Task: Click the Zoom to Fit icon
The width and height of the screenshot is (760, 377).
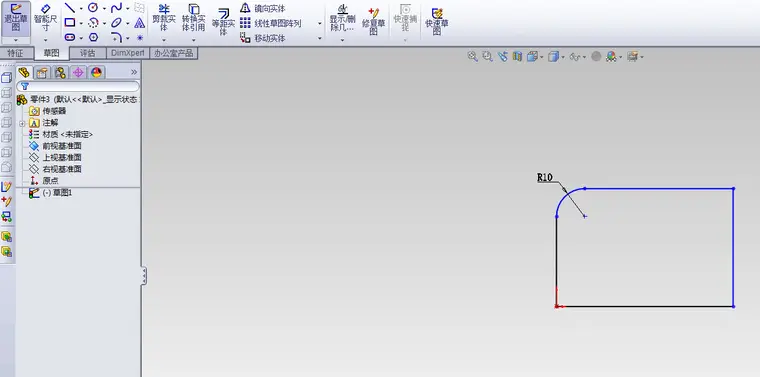Action: click(472, 57)
